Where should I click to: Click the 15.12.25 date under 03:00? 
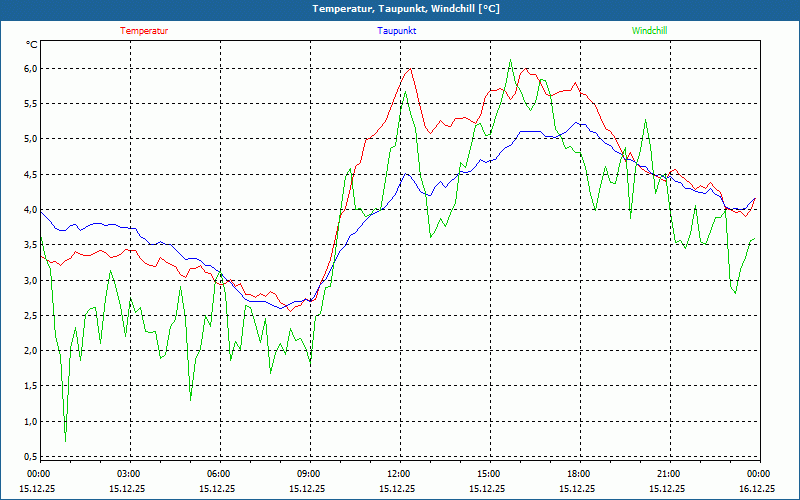127,488
